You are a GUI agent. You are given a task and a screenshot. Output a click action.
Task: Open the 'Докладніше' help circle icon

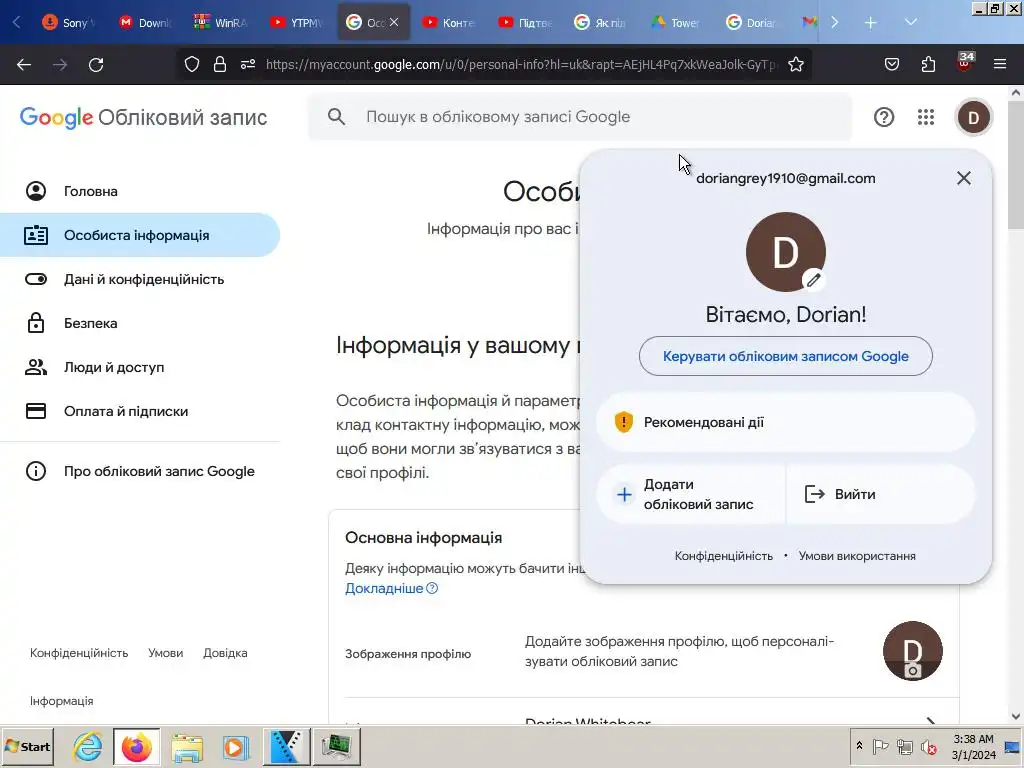(432, 588)
